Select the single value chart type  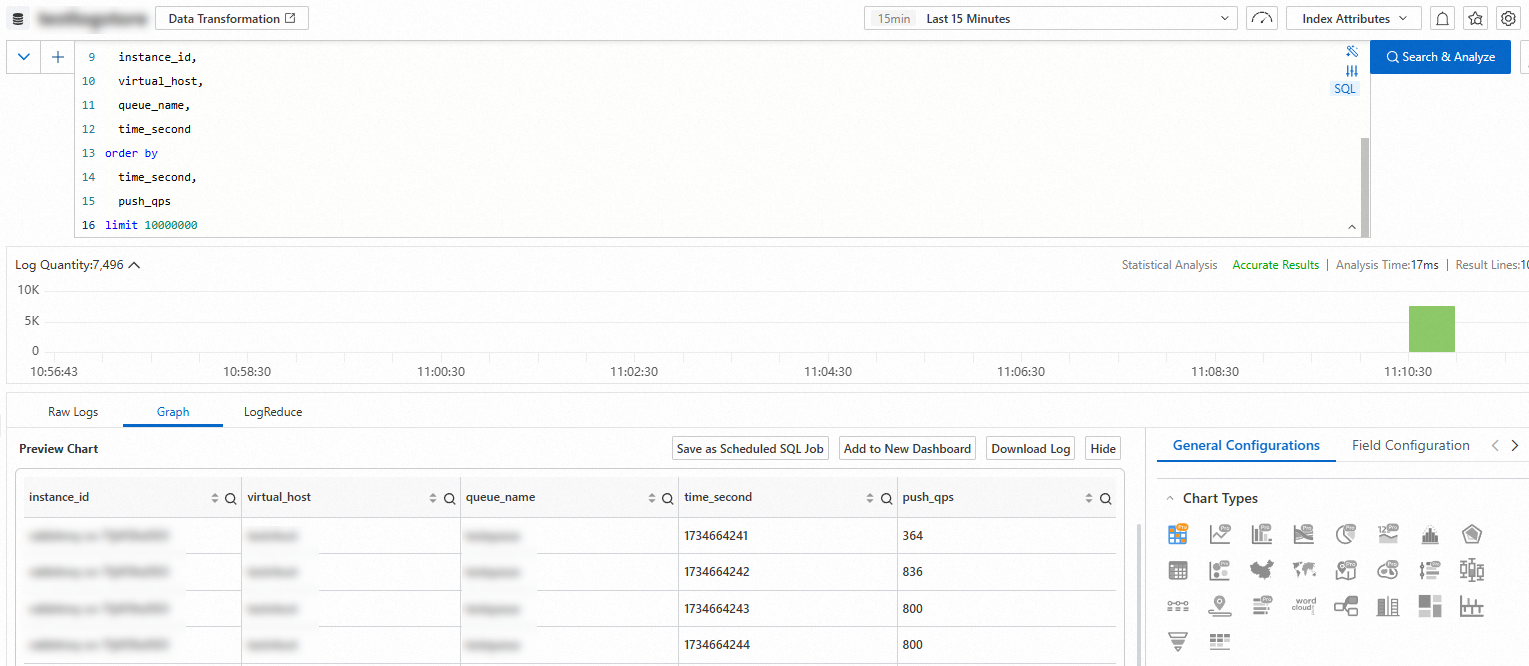coord(1387,535)
